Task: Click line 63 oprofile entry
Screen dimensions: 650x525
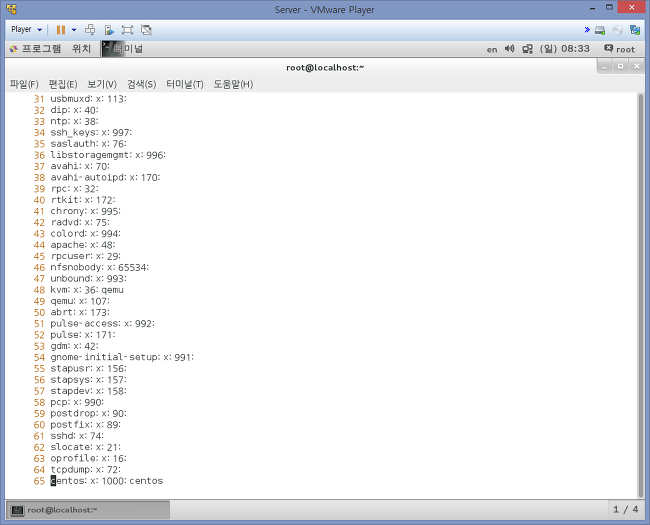Action: (x=88, y=458)
